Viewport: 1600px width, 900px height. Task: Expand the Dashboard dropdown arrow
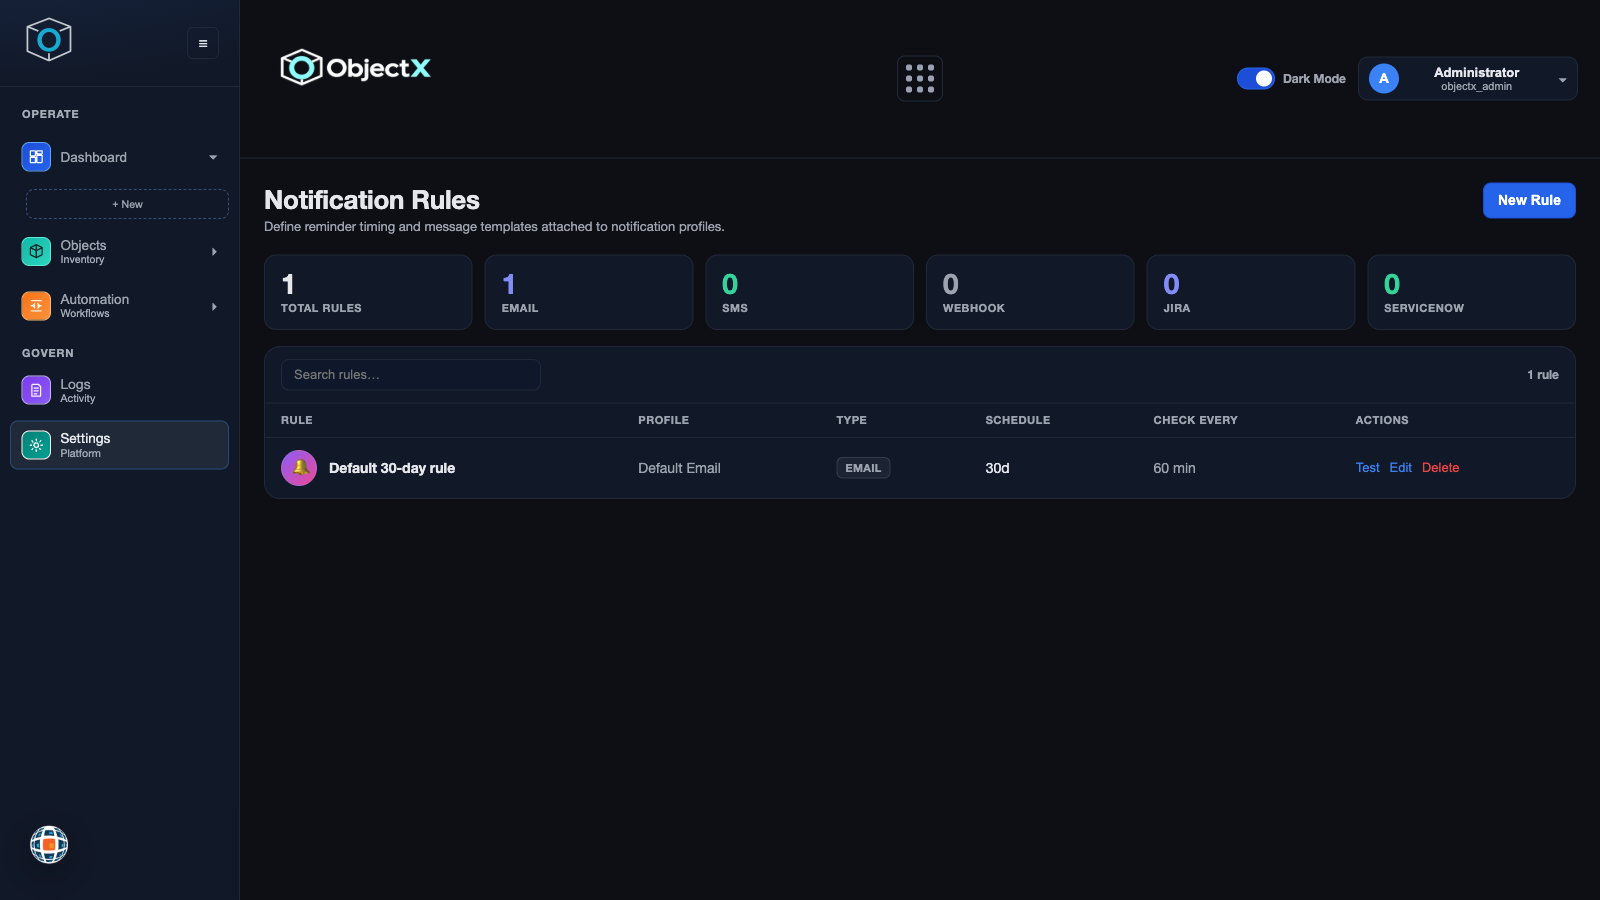(213, 157)
